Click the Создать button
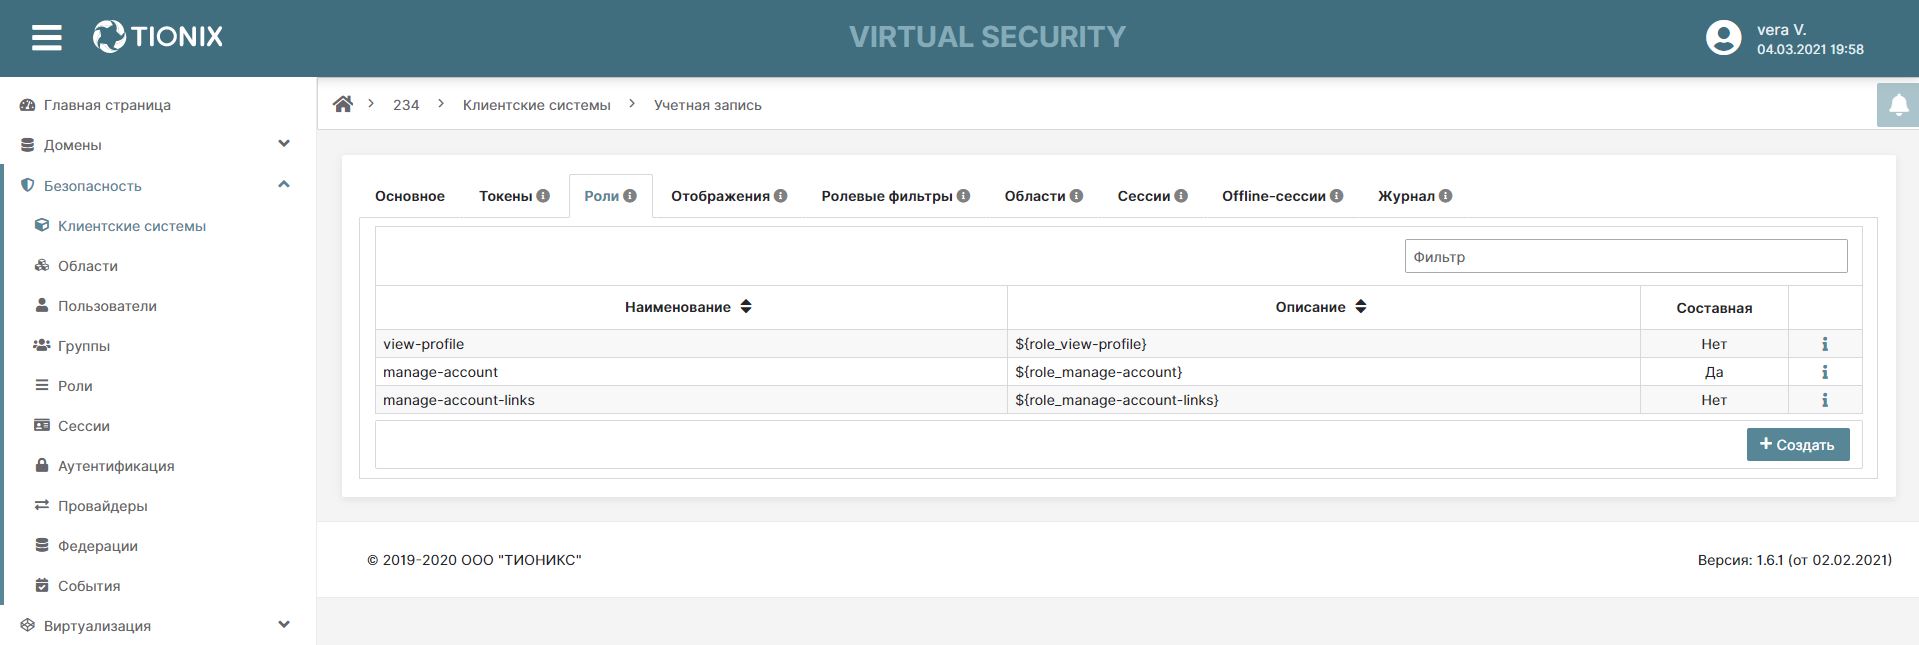Viewport: 1919px width, 645px height. point(1797,445)
